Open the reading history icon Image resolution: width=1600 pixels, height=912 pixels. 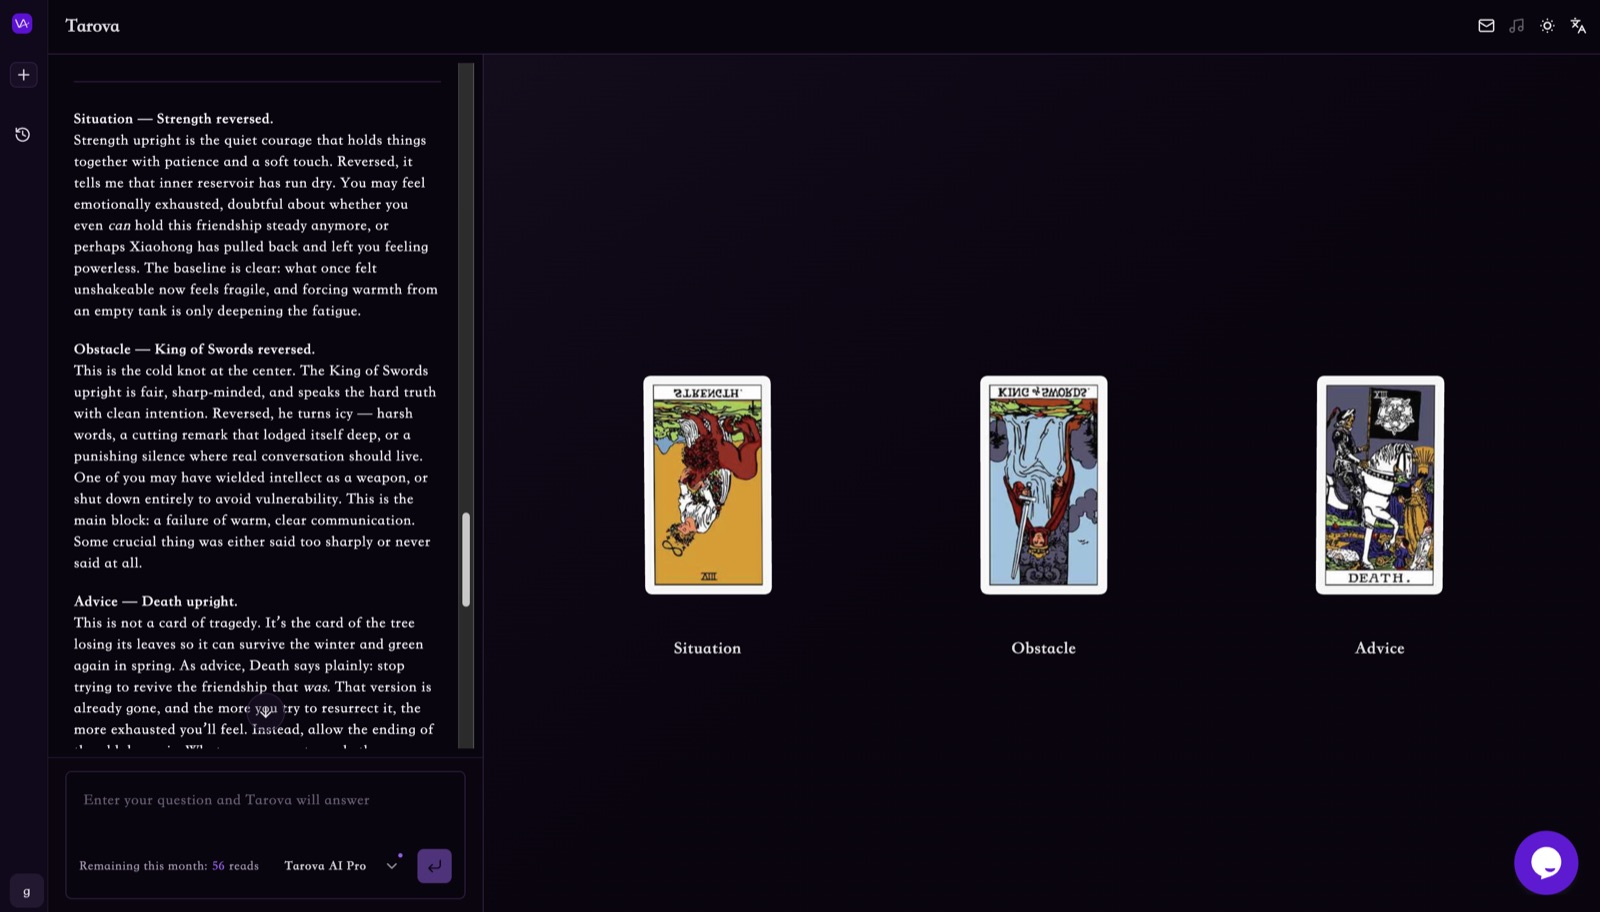(x=22, y=134)
